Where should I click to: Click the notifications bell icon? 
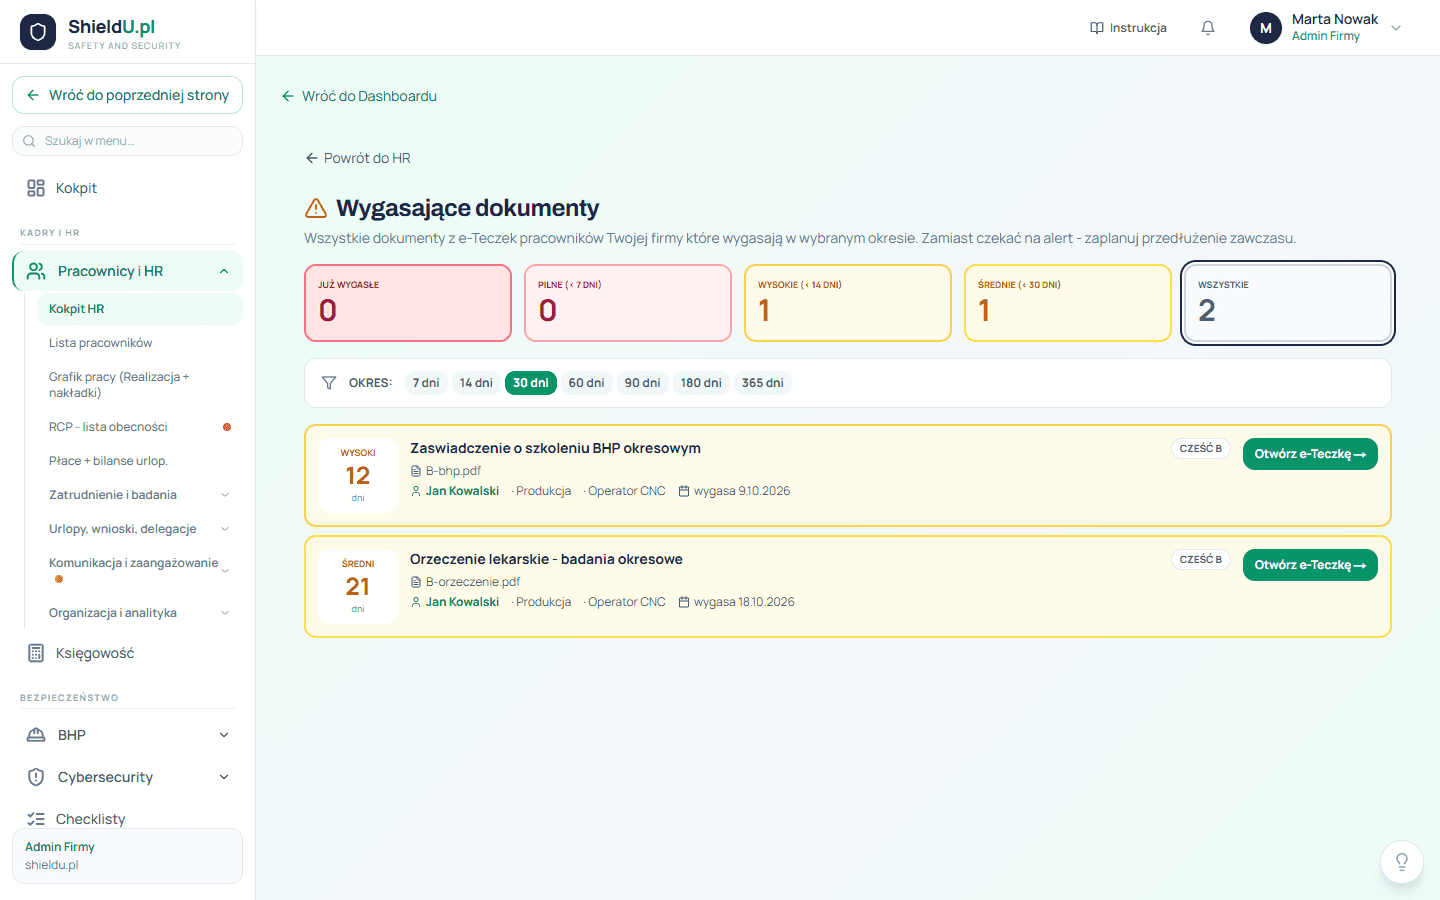pyautogui.click(x=1208, y=28)
